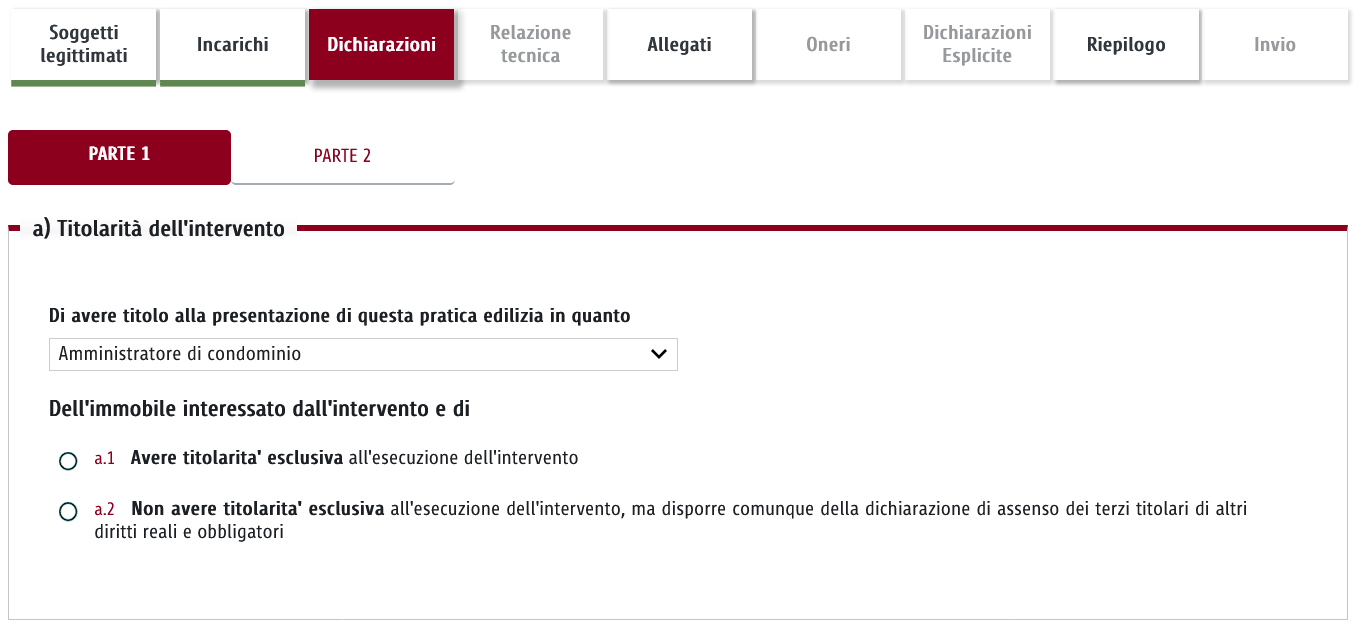Show the PARTE 1 section
This screenshot has width=1355, height=628.
coord(119,155)
